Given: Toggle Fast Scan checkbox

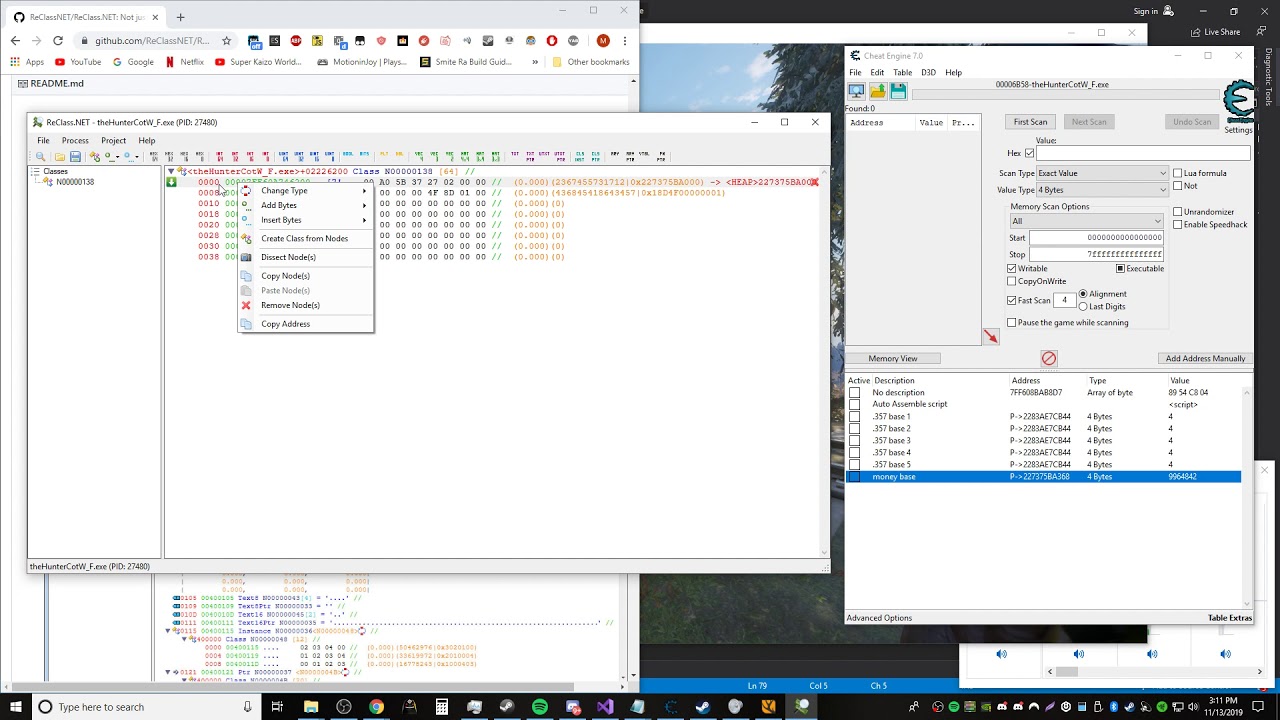Looking at the screenshot, I should 1012,300.
